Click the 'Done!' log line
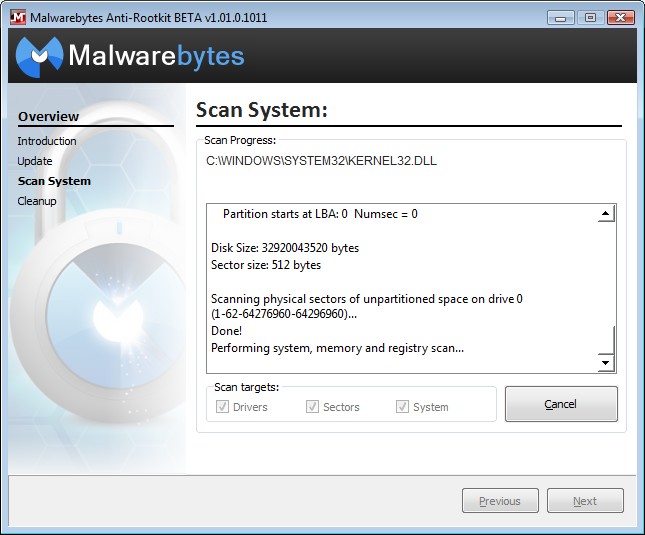This screenshot has height=535, width=645. tap(226, 331)
